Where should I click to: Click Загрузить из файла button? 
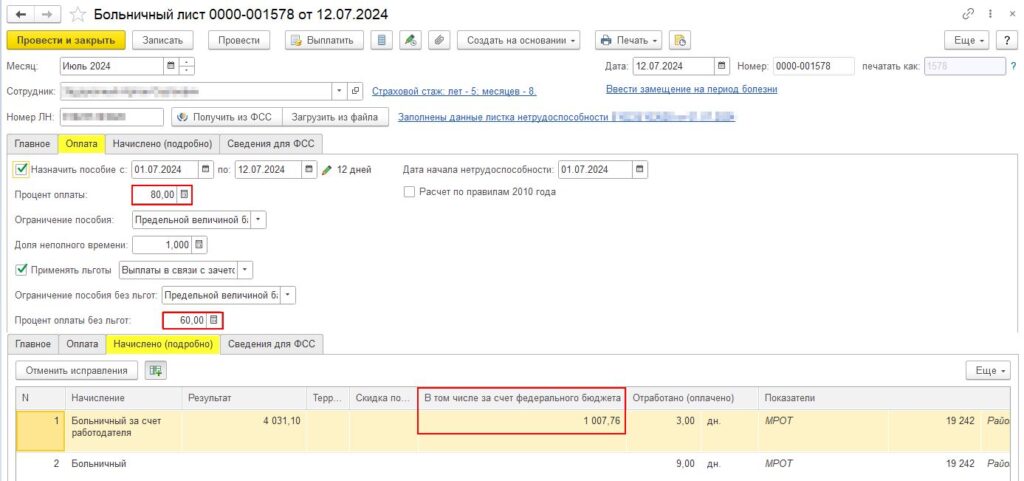[335, 117]
